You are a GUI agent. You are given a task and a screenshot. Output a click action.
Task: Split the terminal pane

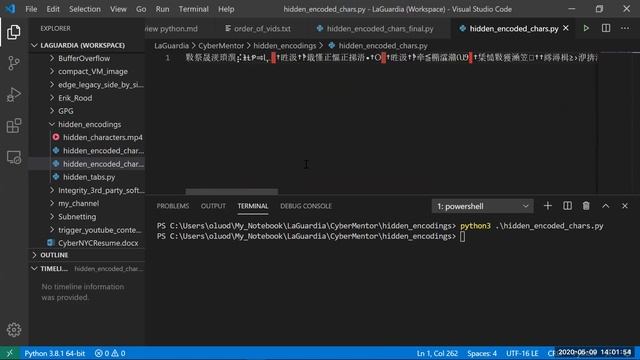[x=567, y=206]
